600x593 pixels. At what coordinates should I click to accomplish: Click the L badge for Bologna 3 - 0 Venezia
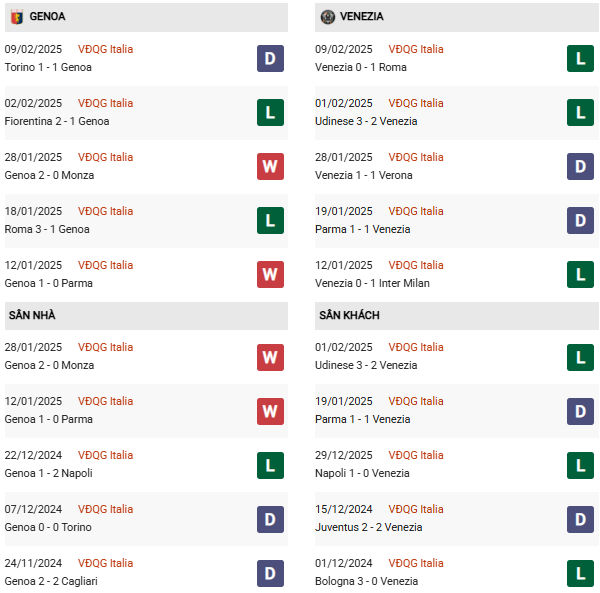pos(580,572)
